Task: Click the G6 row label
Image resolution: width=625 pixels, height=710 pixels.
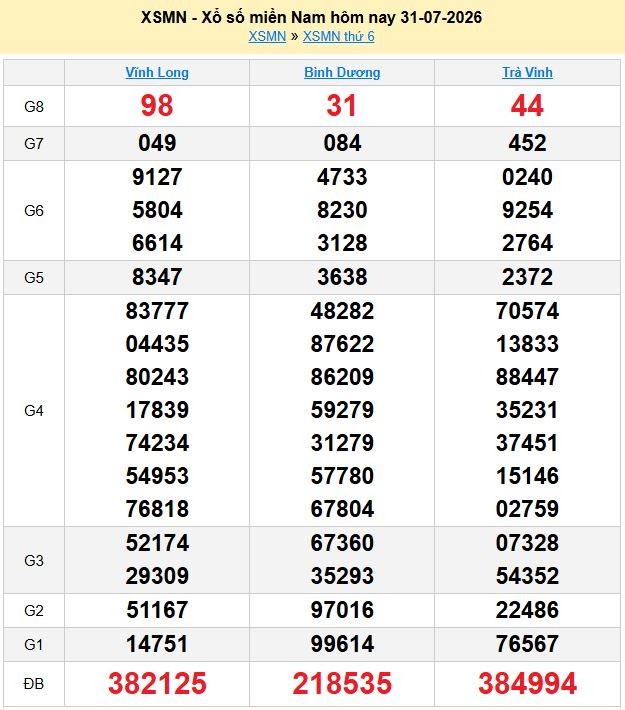Action: (34, 211)
